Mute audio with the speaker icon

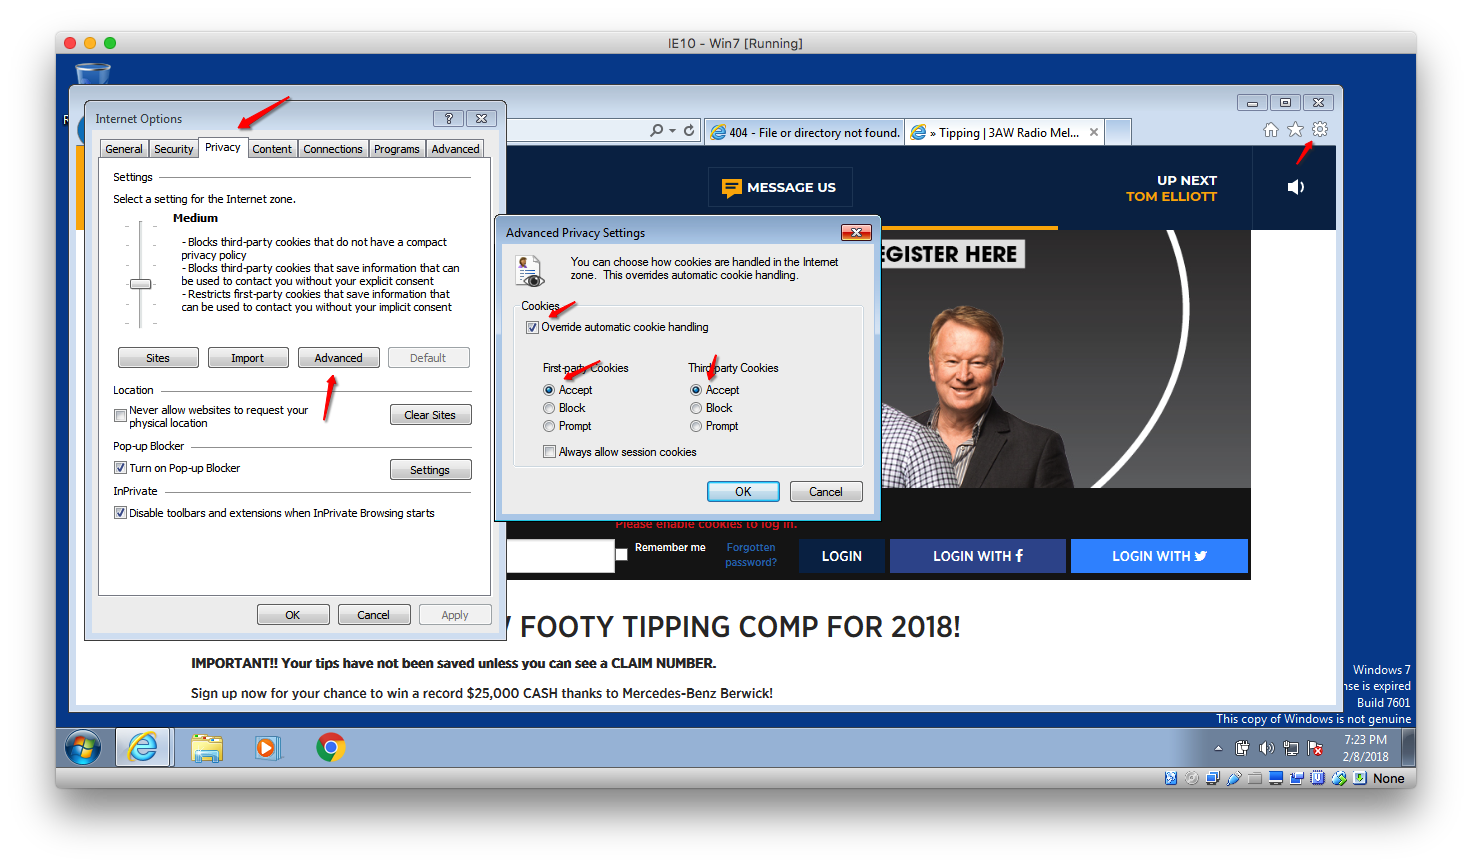coord(1296,187)
